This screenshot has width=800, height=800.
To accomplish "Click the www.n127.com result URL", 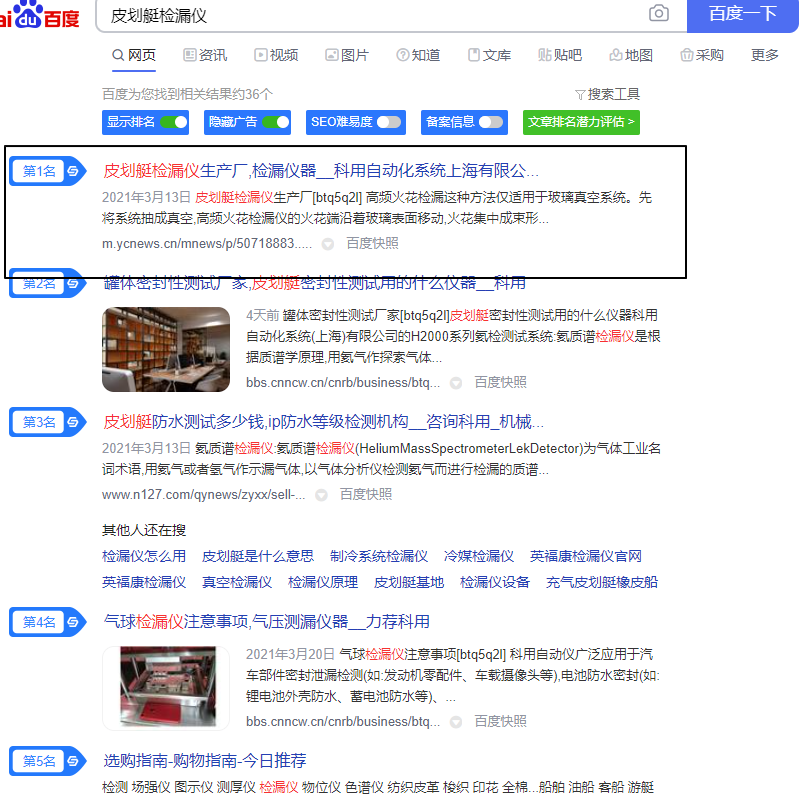I will pos(204,494).
